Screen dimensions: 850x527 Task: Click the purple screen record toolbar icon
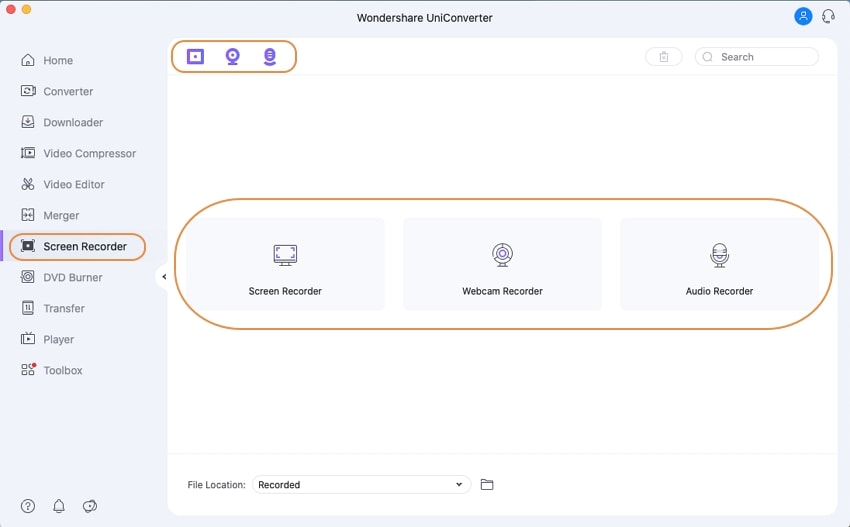pos(195,56)
